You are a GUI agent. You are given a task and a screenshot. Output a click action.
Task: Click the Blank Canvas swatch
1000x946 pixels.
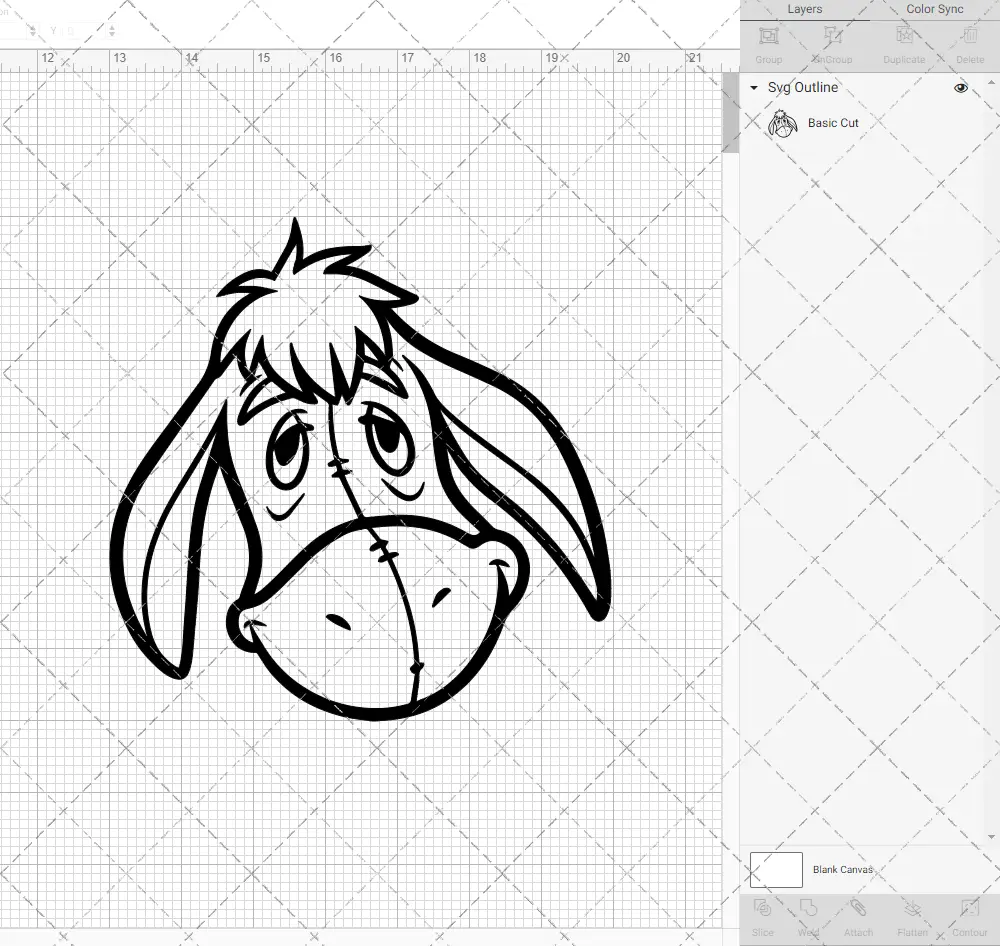tap(776, 869)
